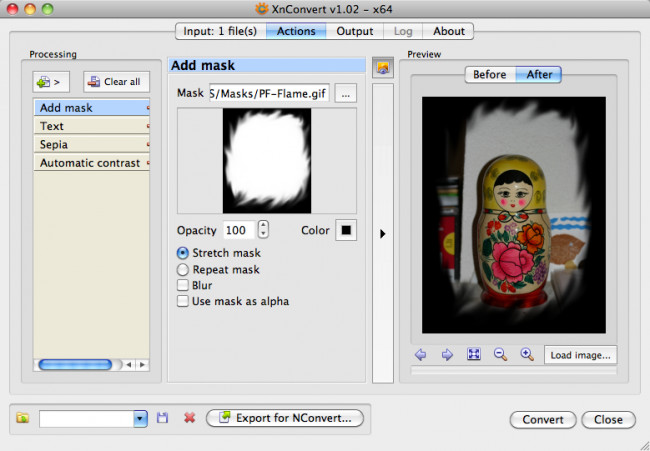Show previous image with left arrow
This screenshot has height=451, width=650.
[x=421, y=355]
